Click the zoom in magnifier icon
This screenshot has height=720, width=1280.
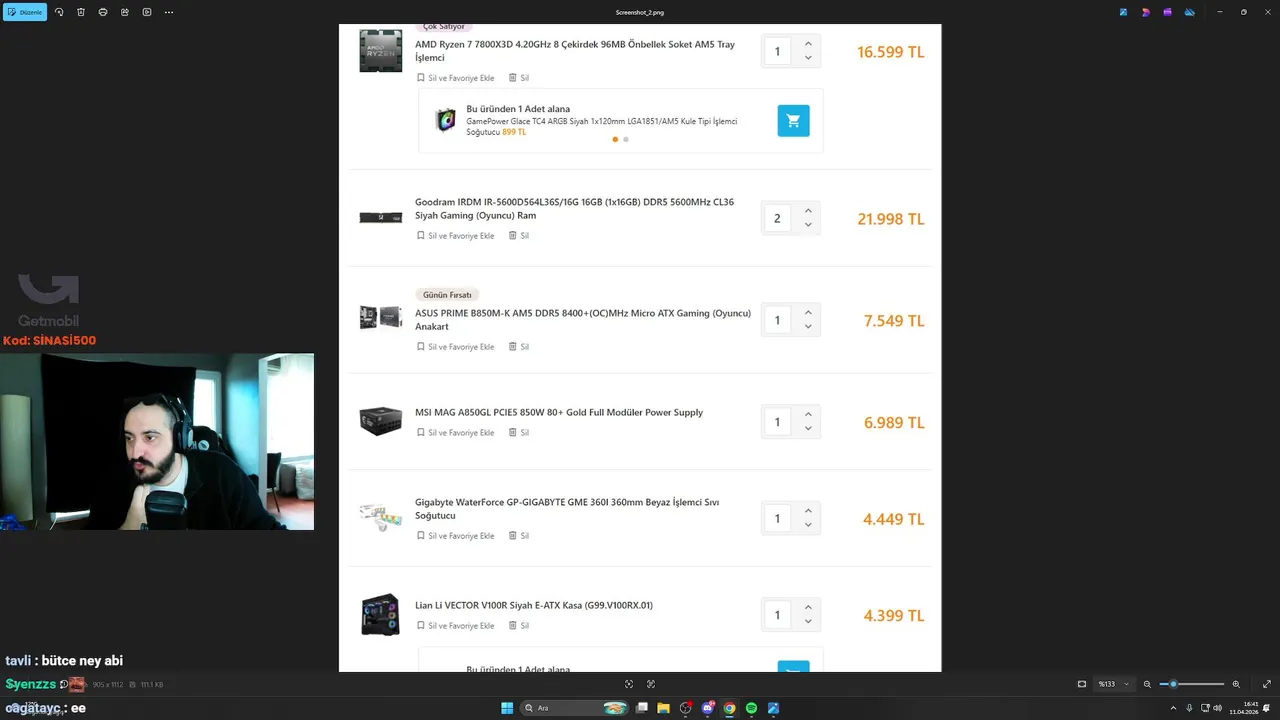[x=1236, y=684]
